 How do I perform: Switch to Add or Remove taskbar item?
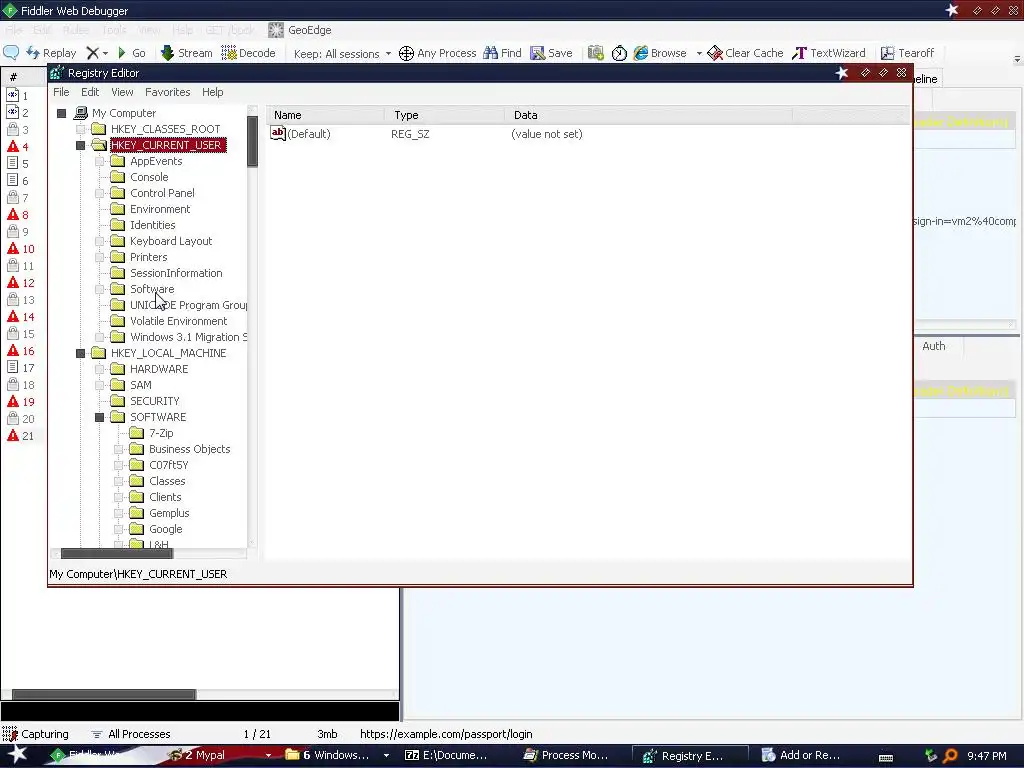click(801, 755)
